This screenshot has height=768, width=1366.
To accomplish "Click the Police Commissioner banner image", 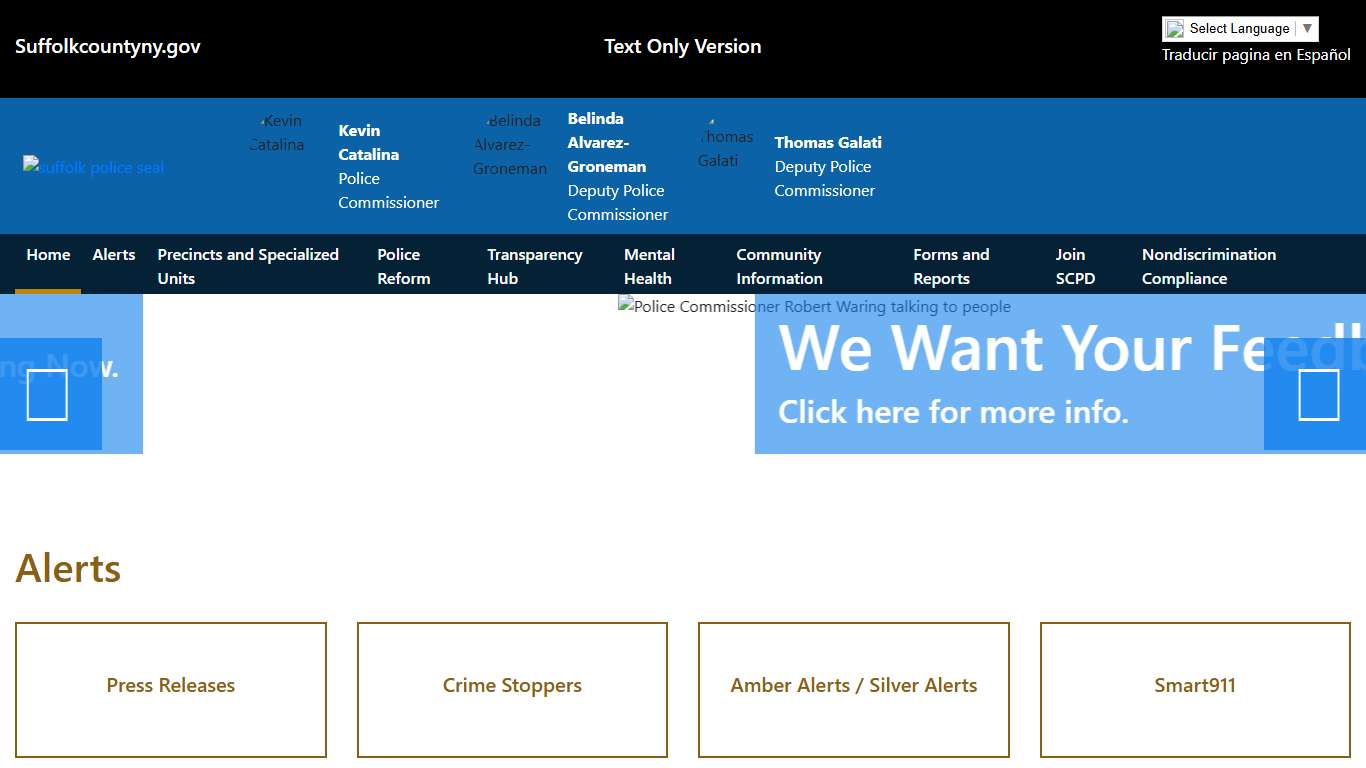I will coord(814,306).
